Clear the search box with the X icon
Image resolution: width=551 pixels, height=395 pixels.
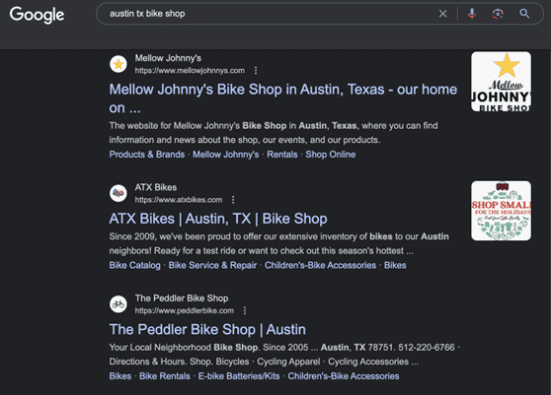point(443,14)
